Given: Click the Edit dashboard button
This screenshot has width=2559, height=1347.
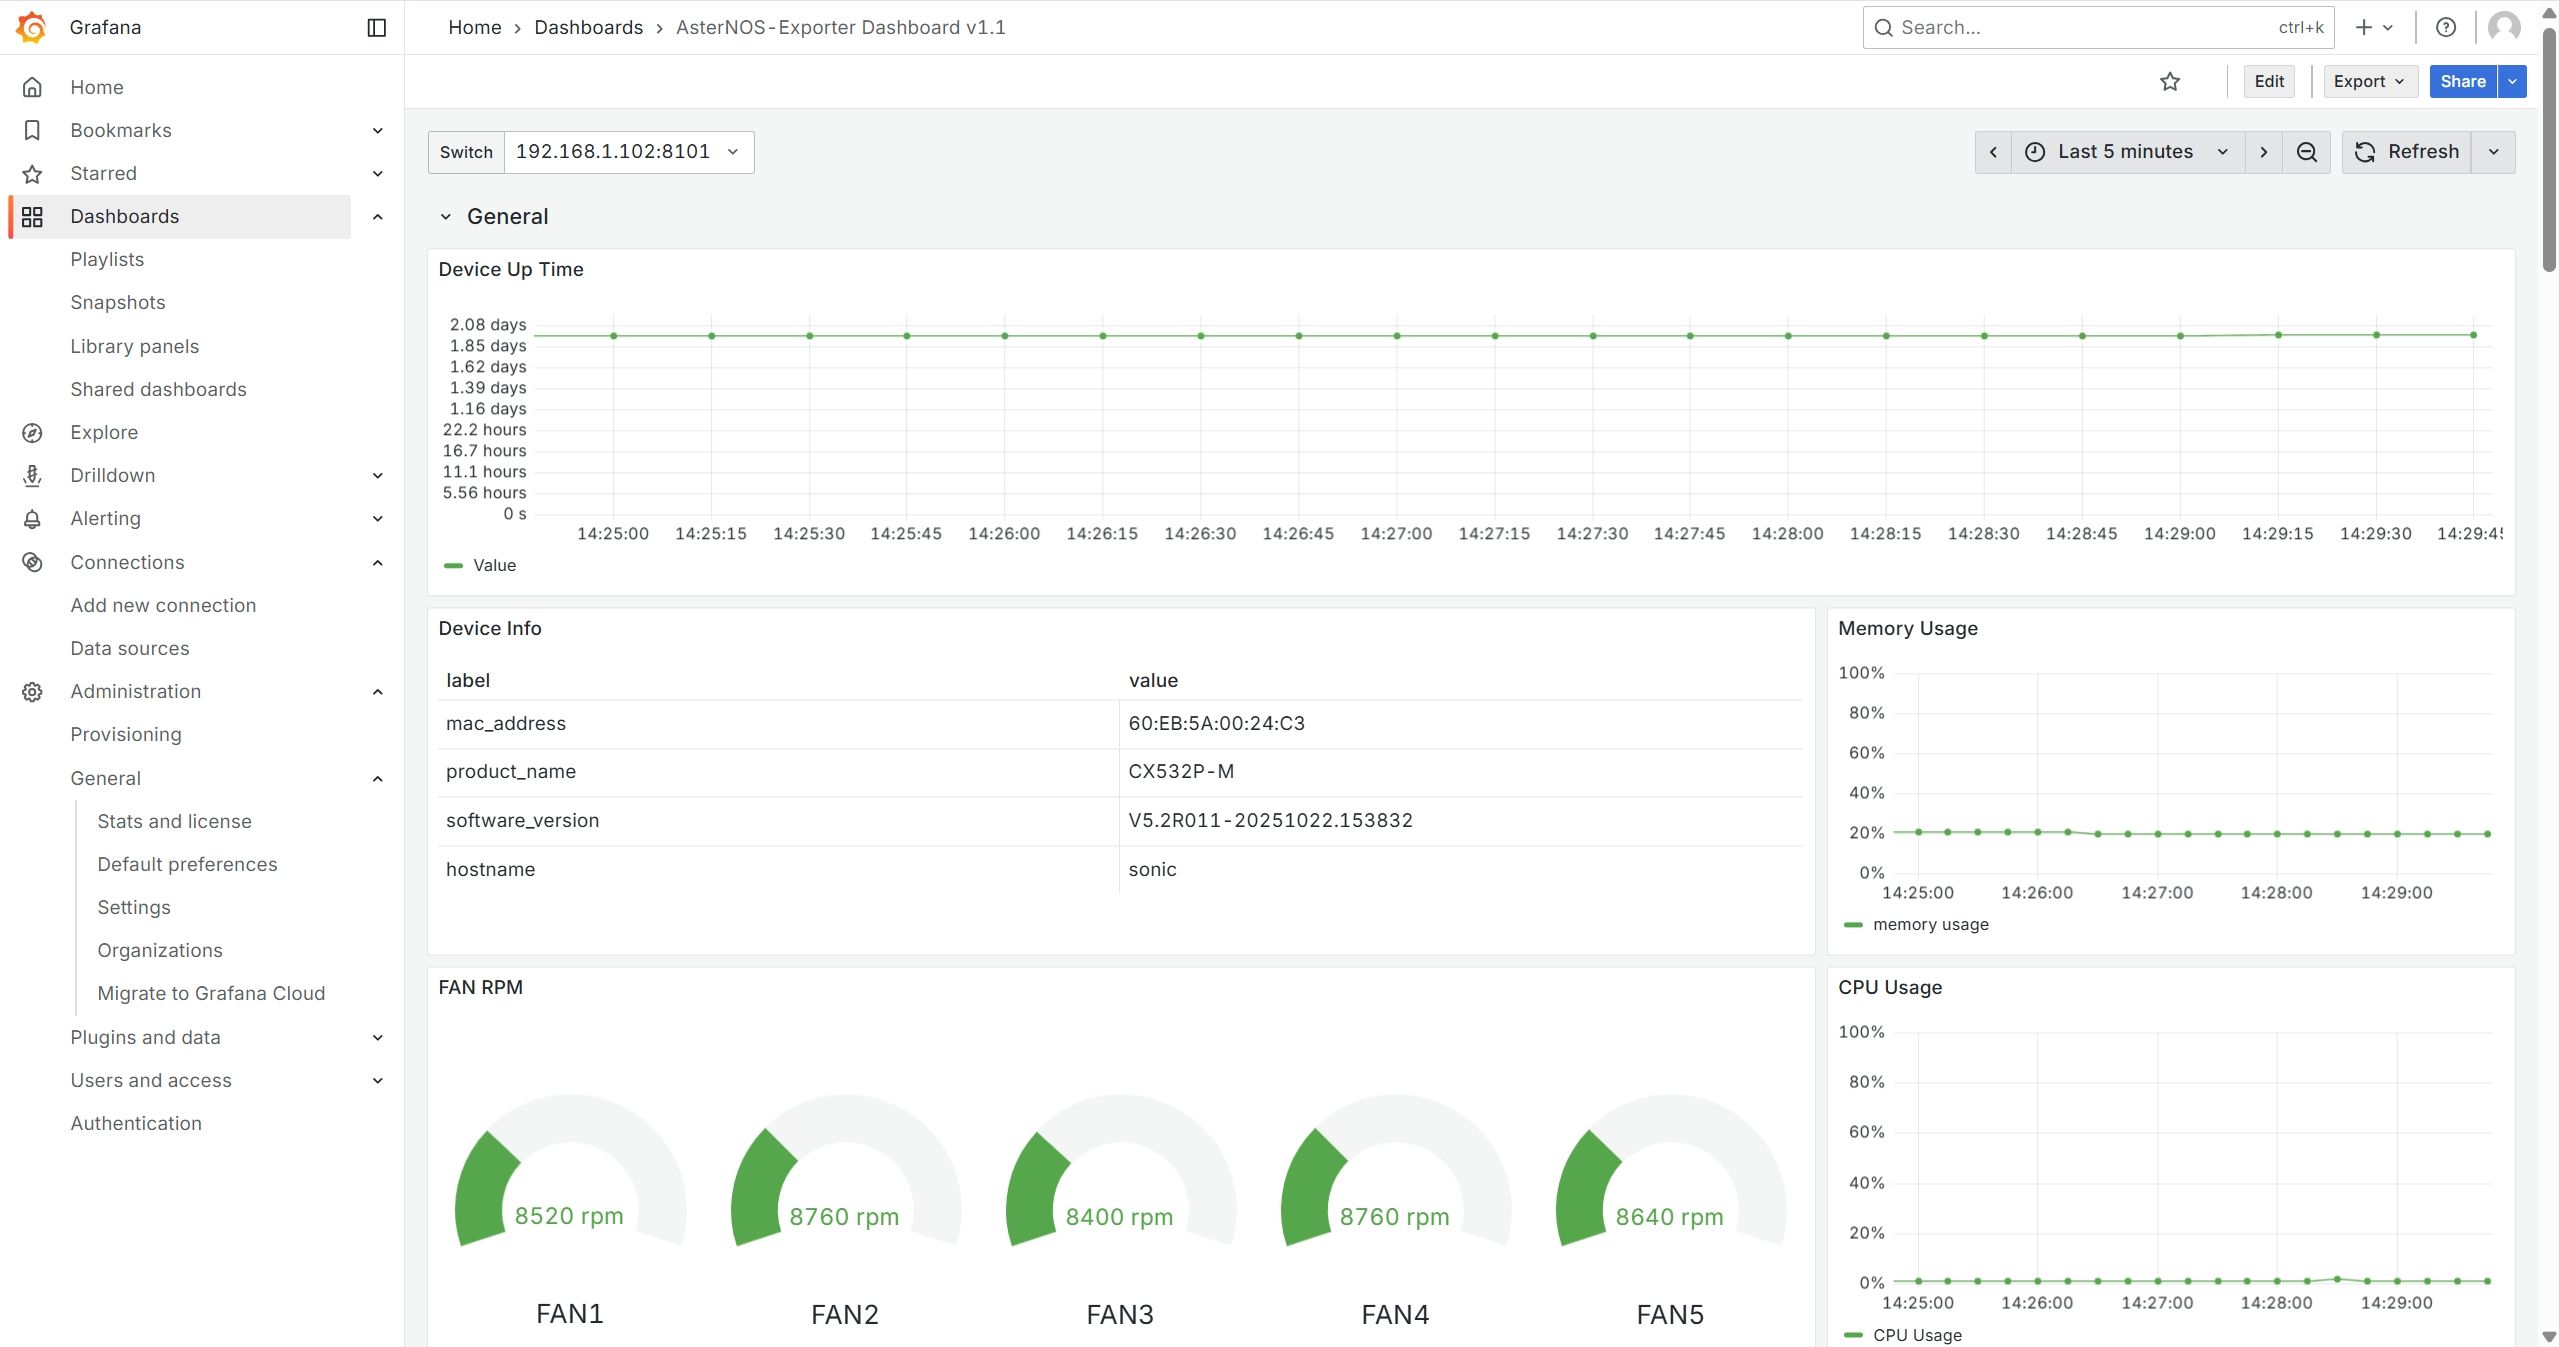Looking at the screenshot, I should [2268, 81].
